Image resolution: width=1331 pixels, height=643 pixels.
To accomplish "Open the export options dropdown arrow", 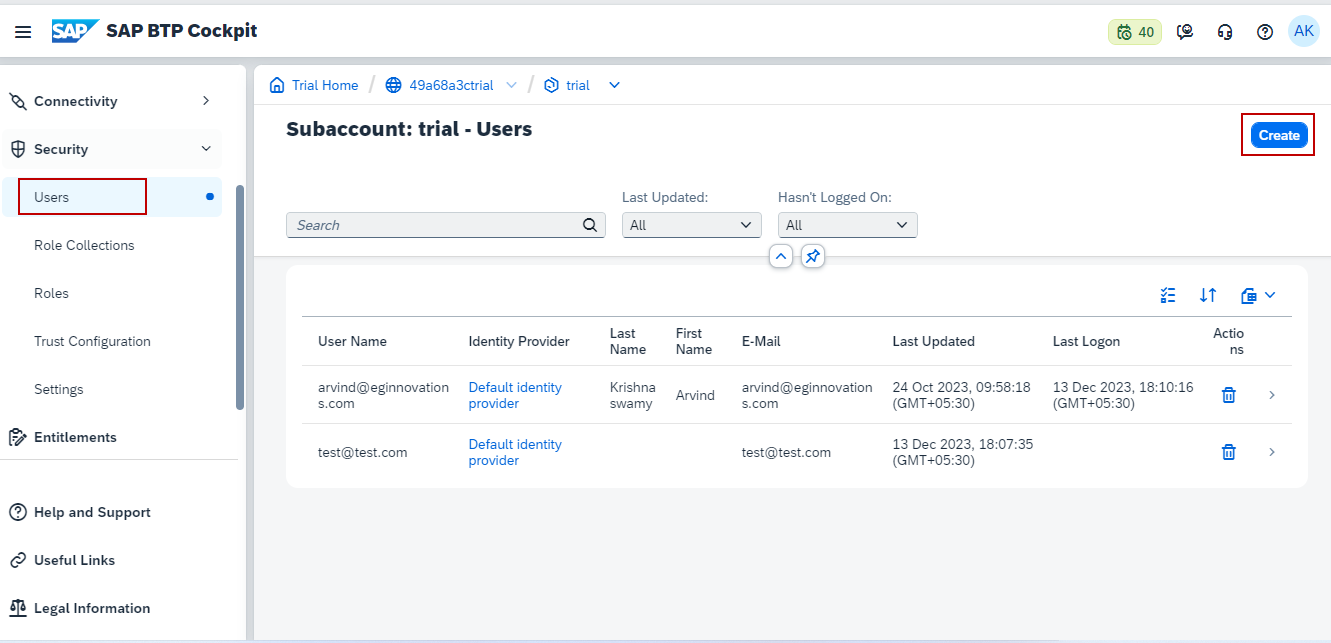I will click(1270, 295).
